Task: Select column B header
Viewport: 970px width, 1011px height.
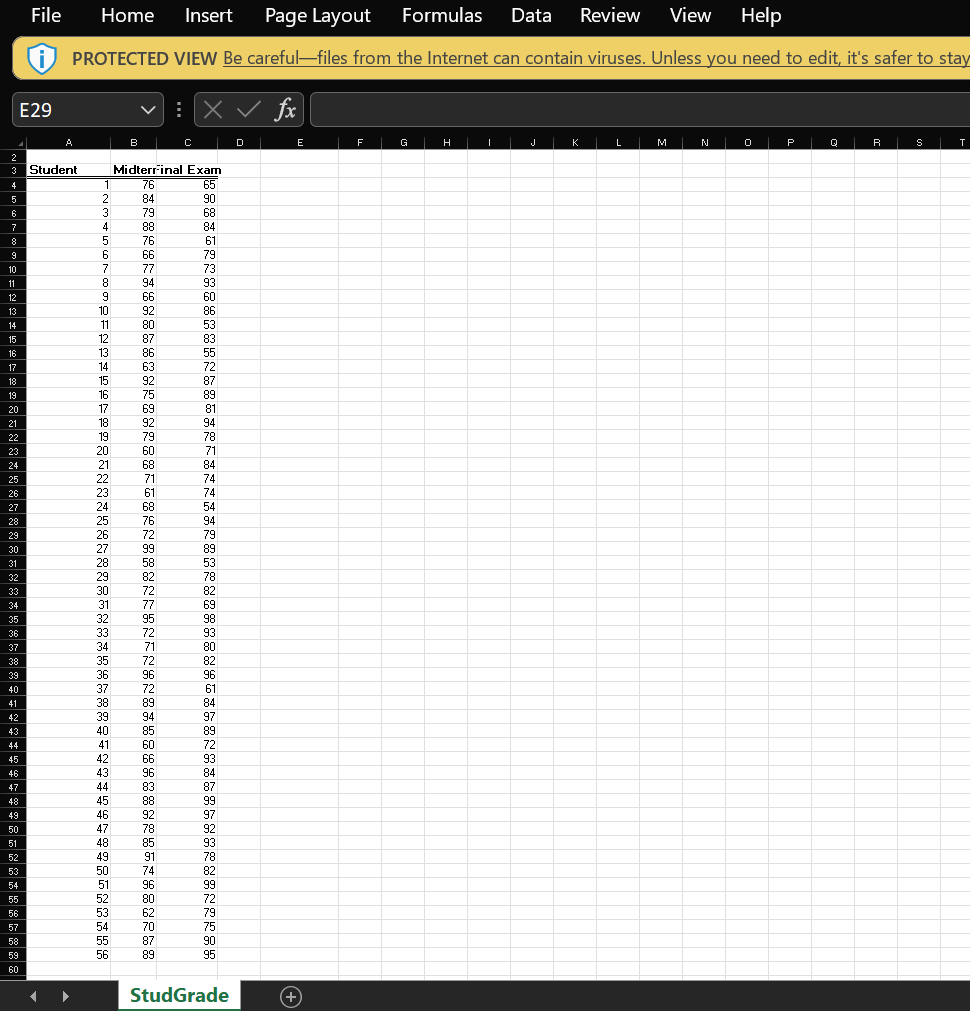Action: coord(133,142)
